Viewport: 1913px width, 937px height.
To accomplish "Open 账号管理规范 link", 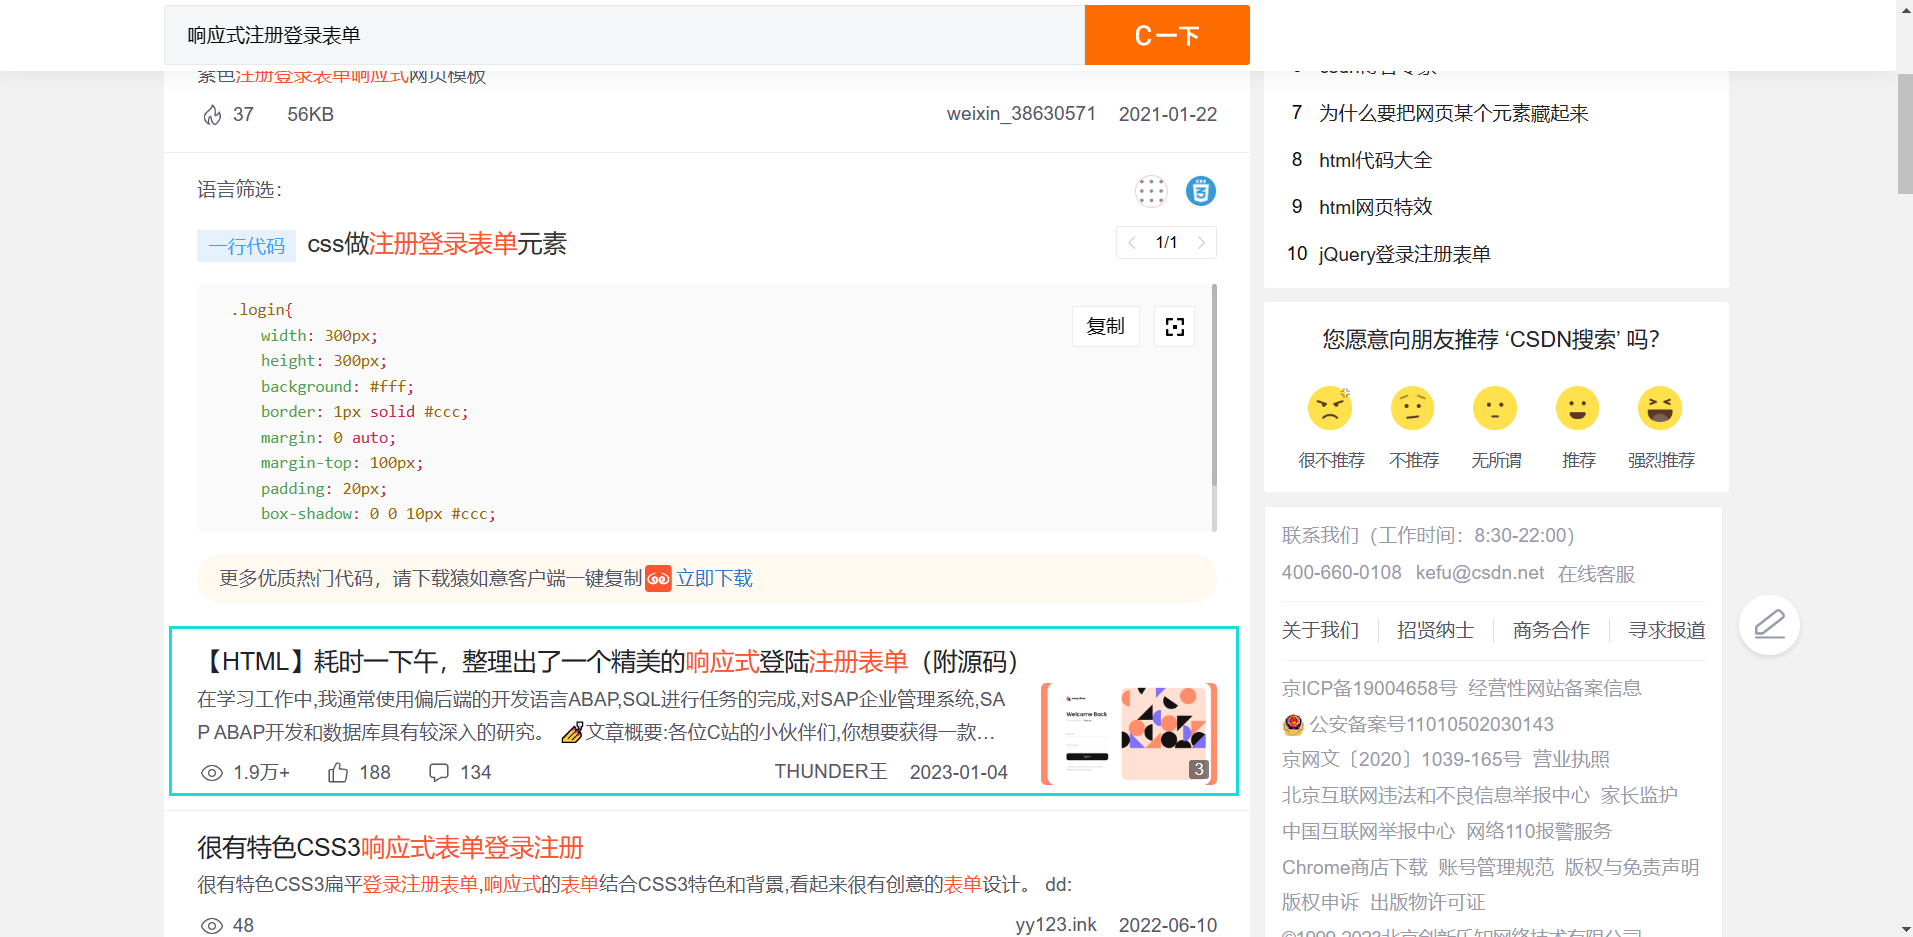I will [1496, 867].
